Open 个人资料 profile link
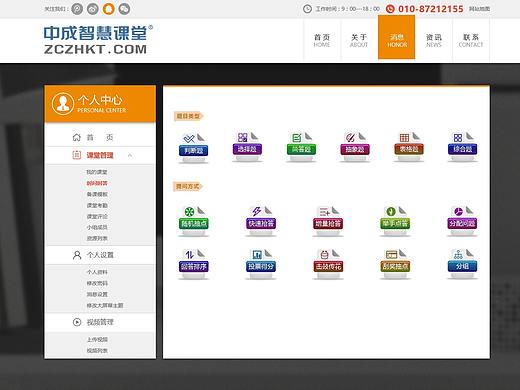The height and width of the screenshot is (390, 520). pos(97,272)
